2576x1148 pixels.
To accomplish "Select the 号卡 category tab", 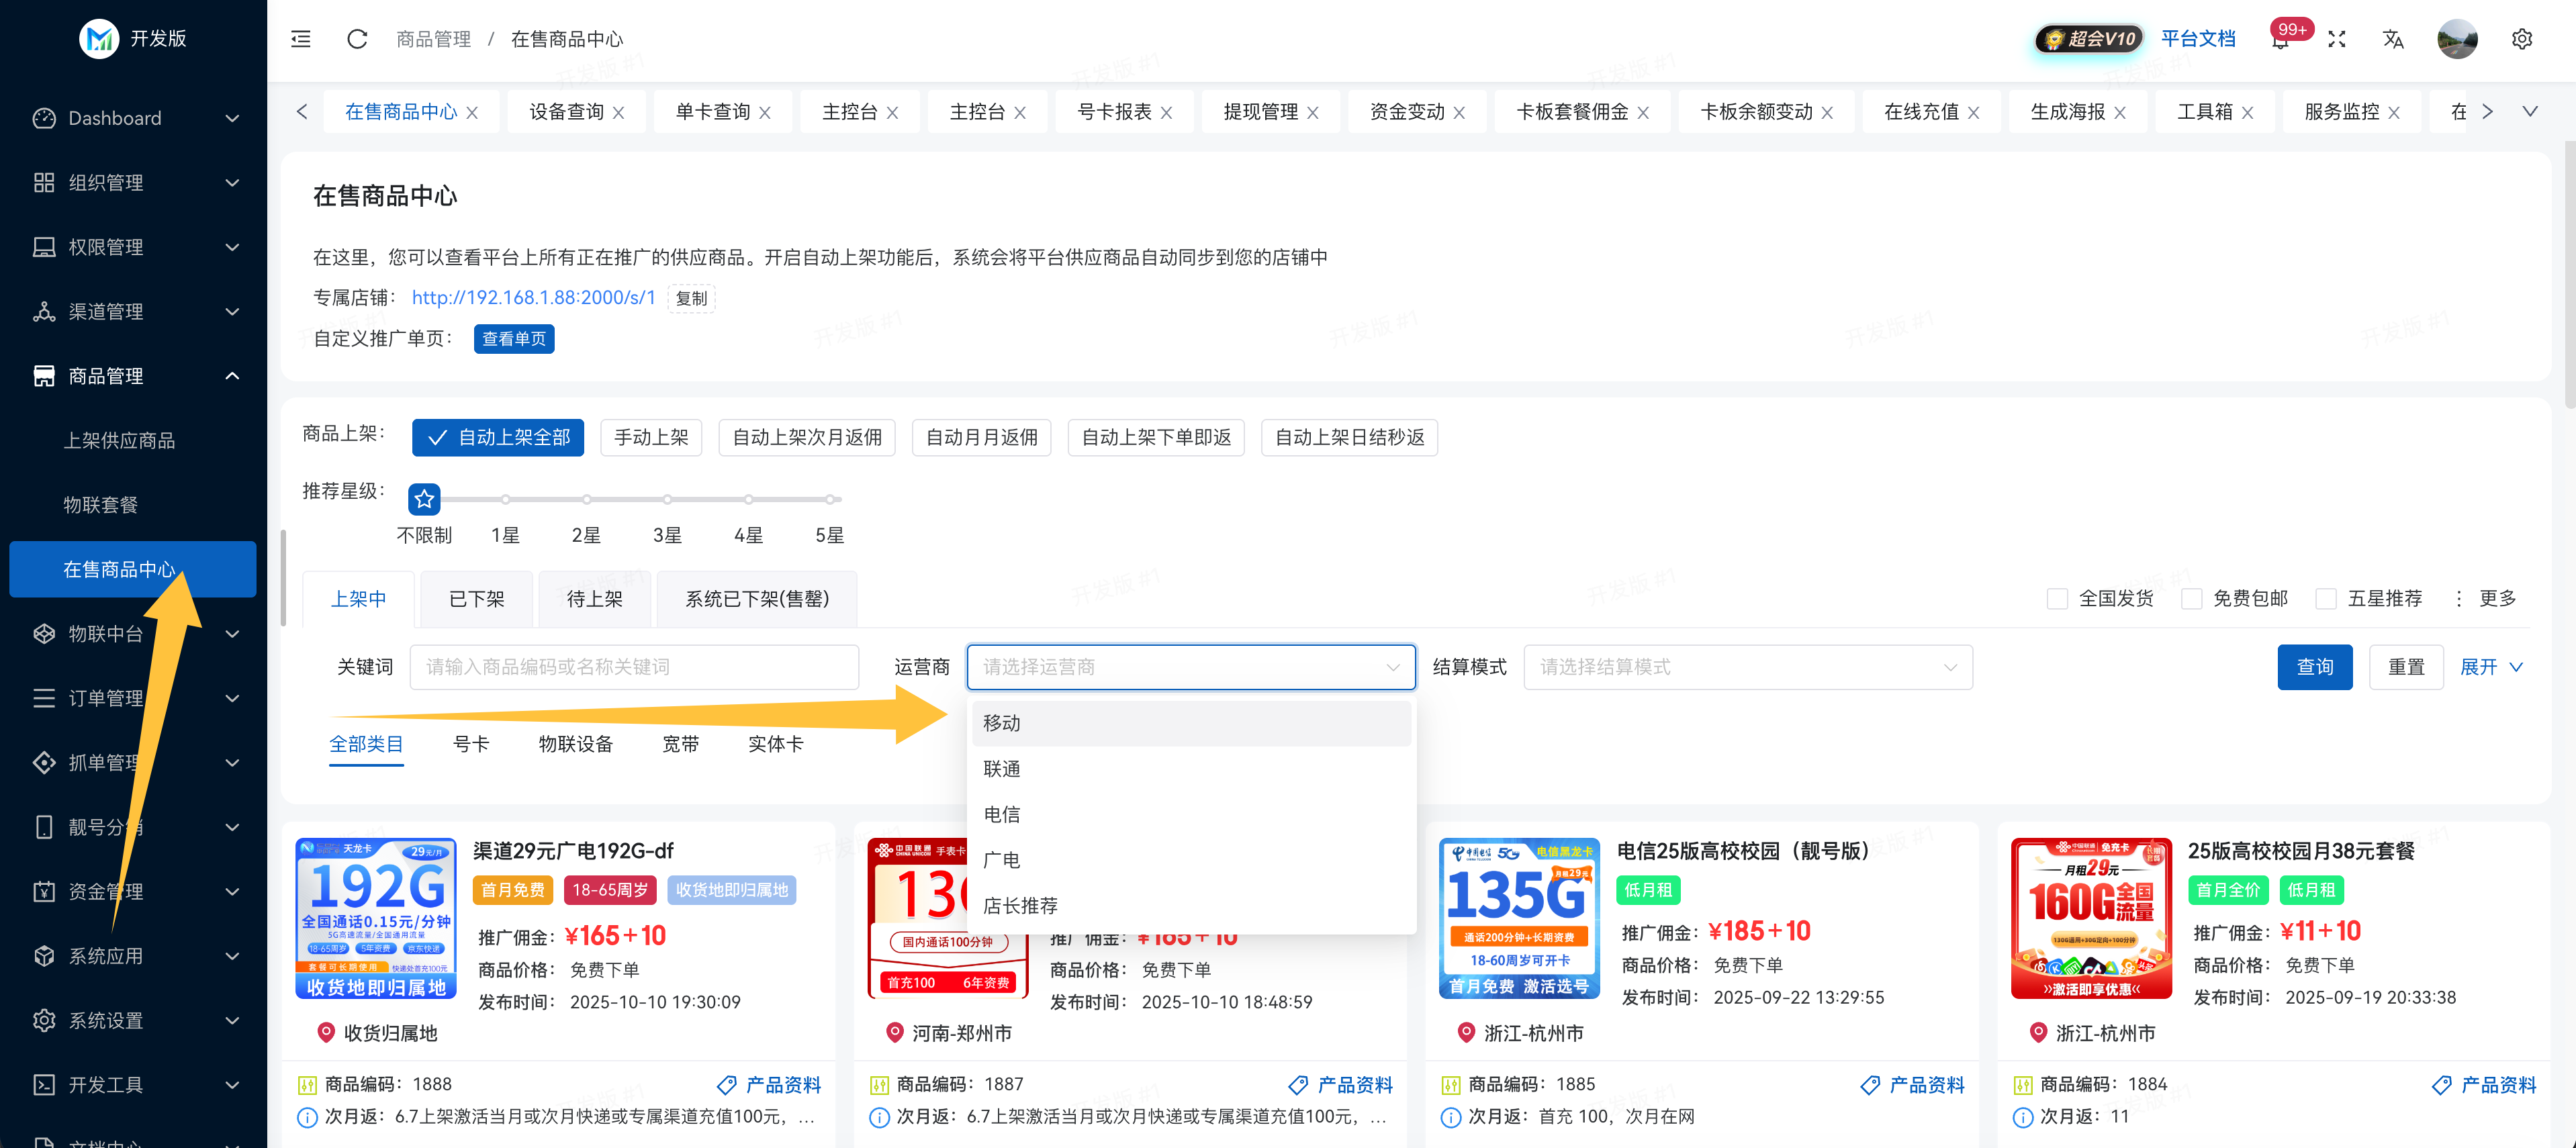I will click(471, 744).
